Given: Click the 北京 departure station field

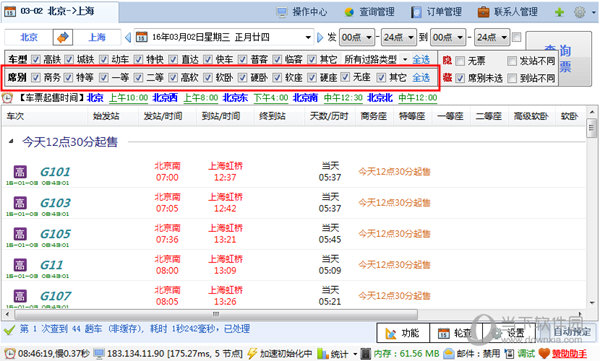Looking at the screenshot, I should (x=29, y=37).
